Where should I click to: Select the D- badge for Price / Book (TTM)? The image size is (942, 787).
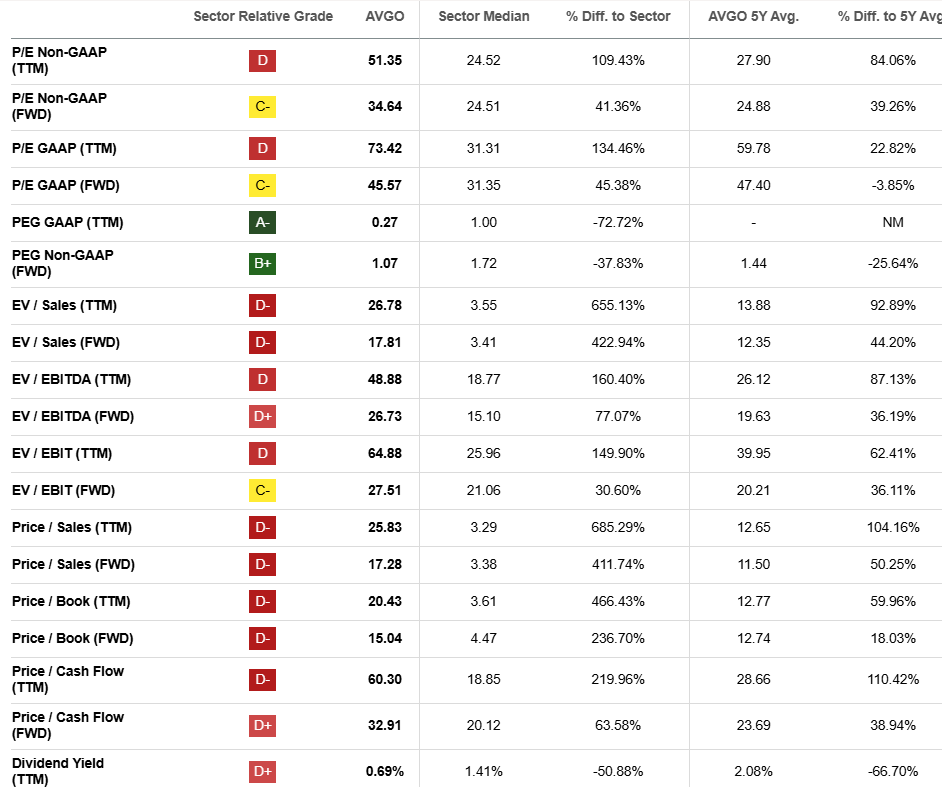pos(262,601)
